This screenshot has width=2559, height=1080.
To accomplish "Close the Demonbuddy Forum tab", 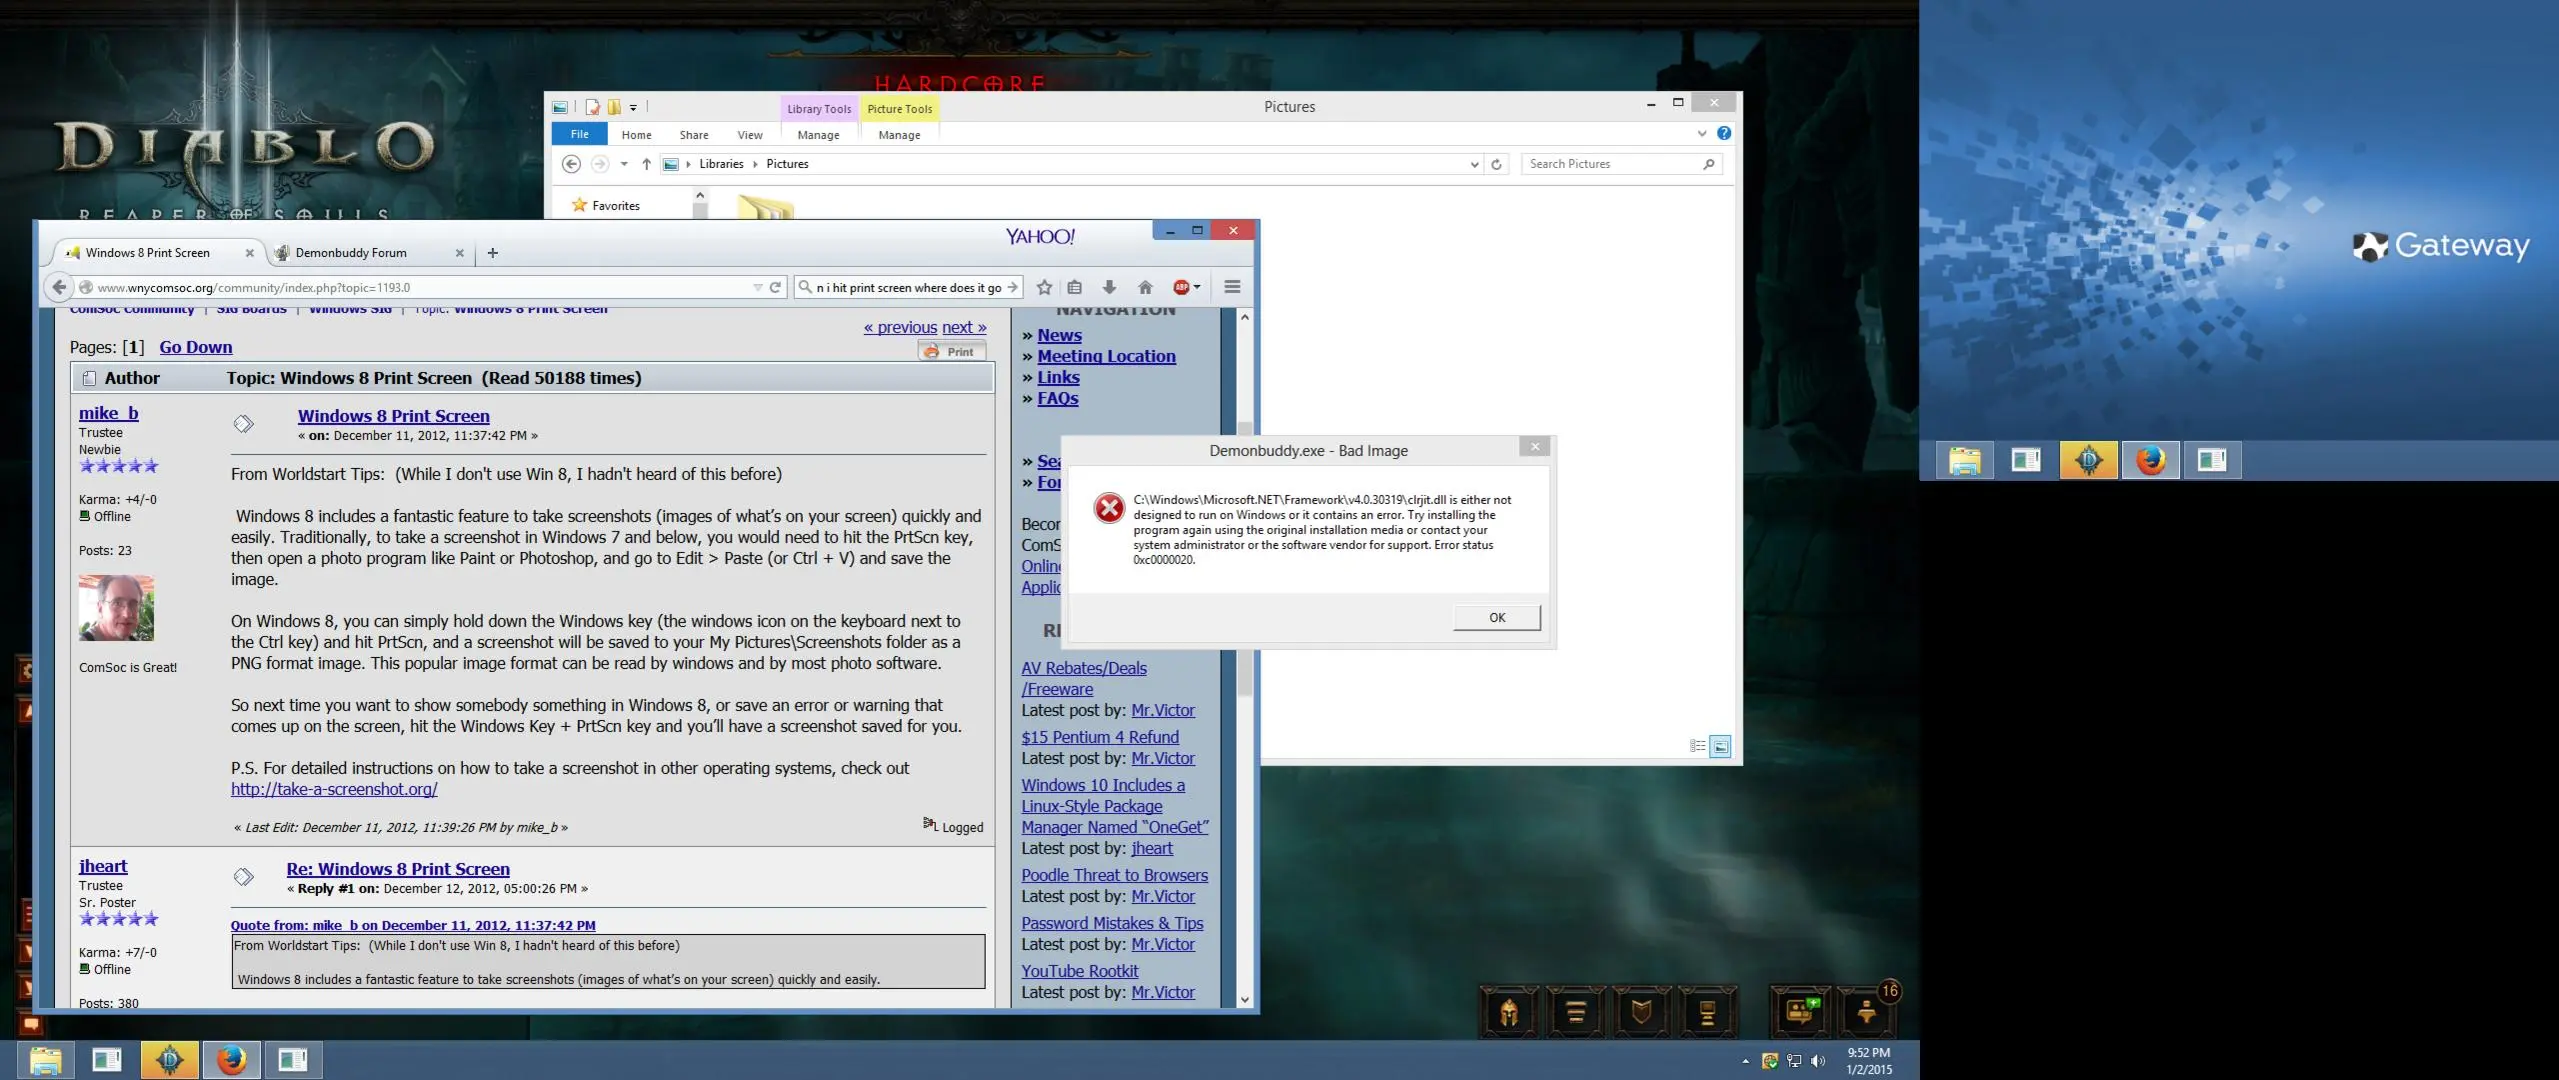I will point(460,253).
